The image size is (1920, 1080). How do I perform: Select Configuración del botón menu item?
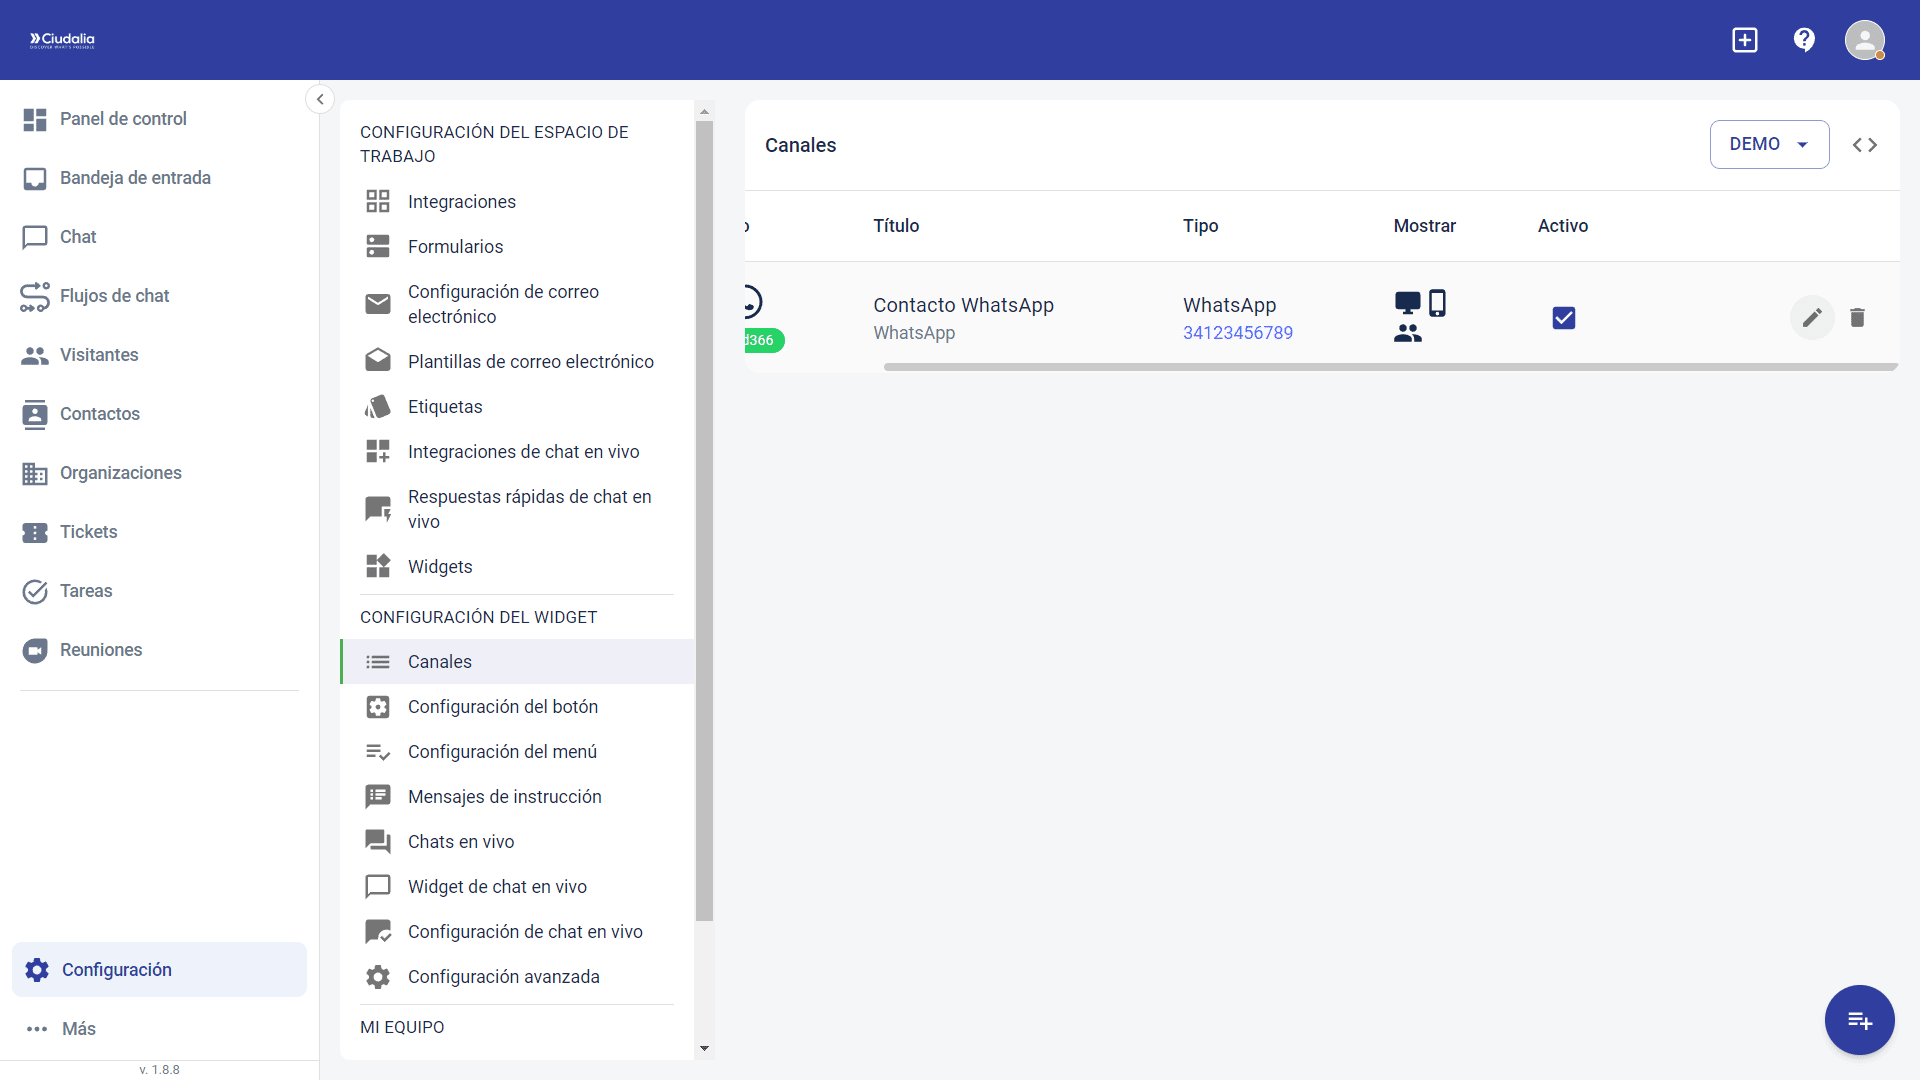tap(502, 707)
